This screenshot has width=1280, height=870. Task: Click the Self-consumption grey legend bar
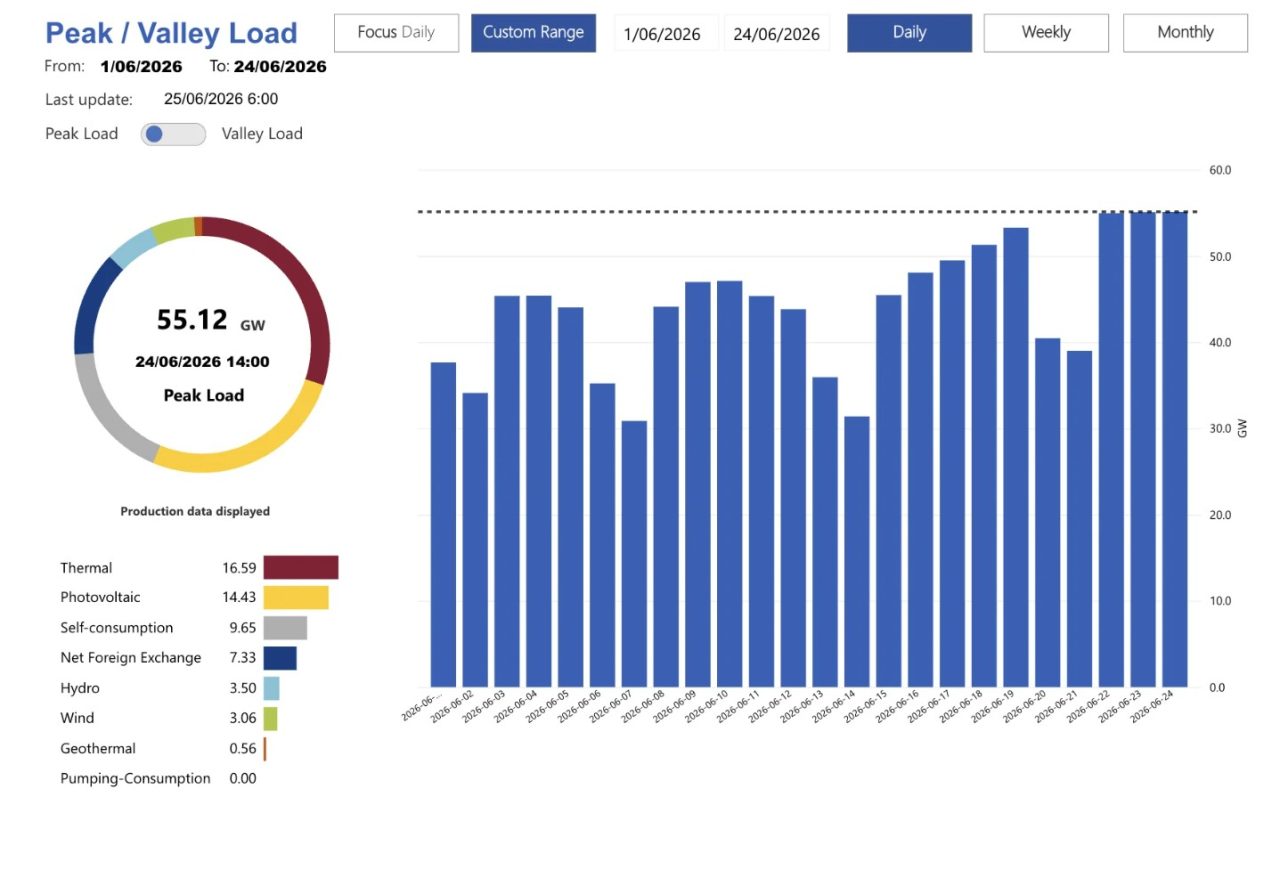point(285,628)
